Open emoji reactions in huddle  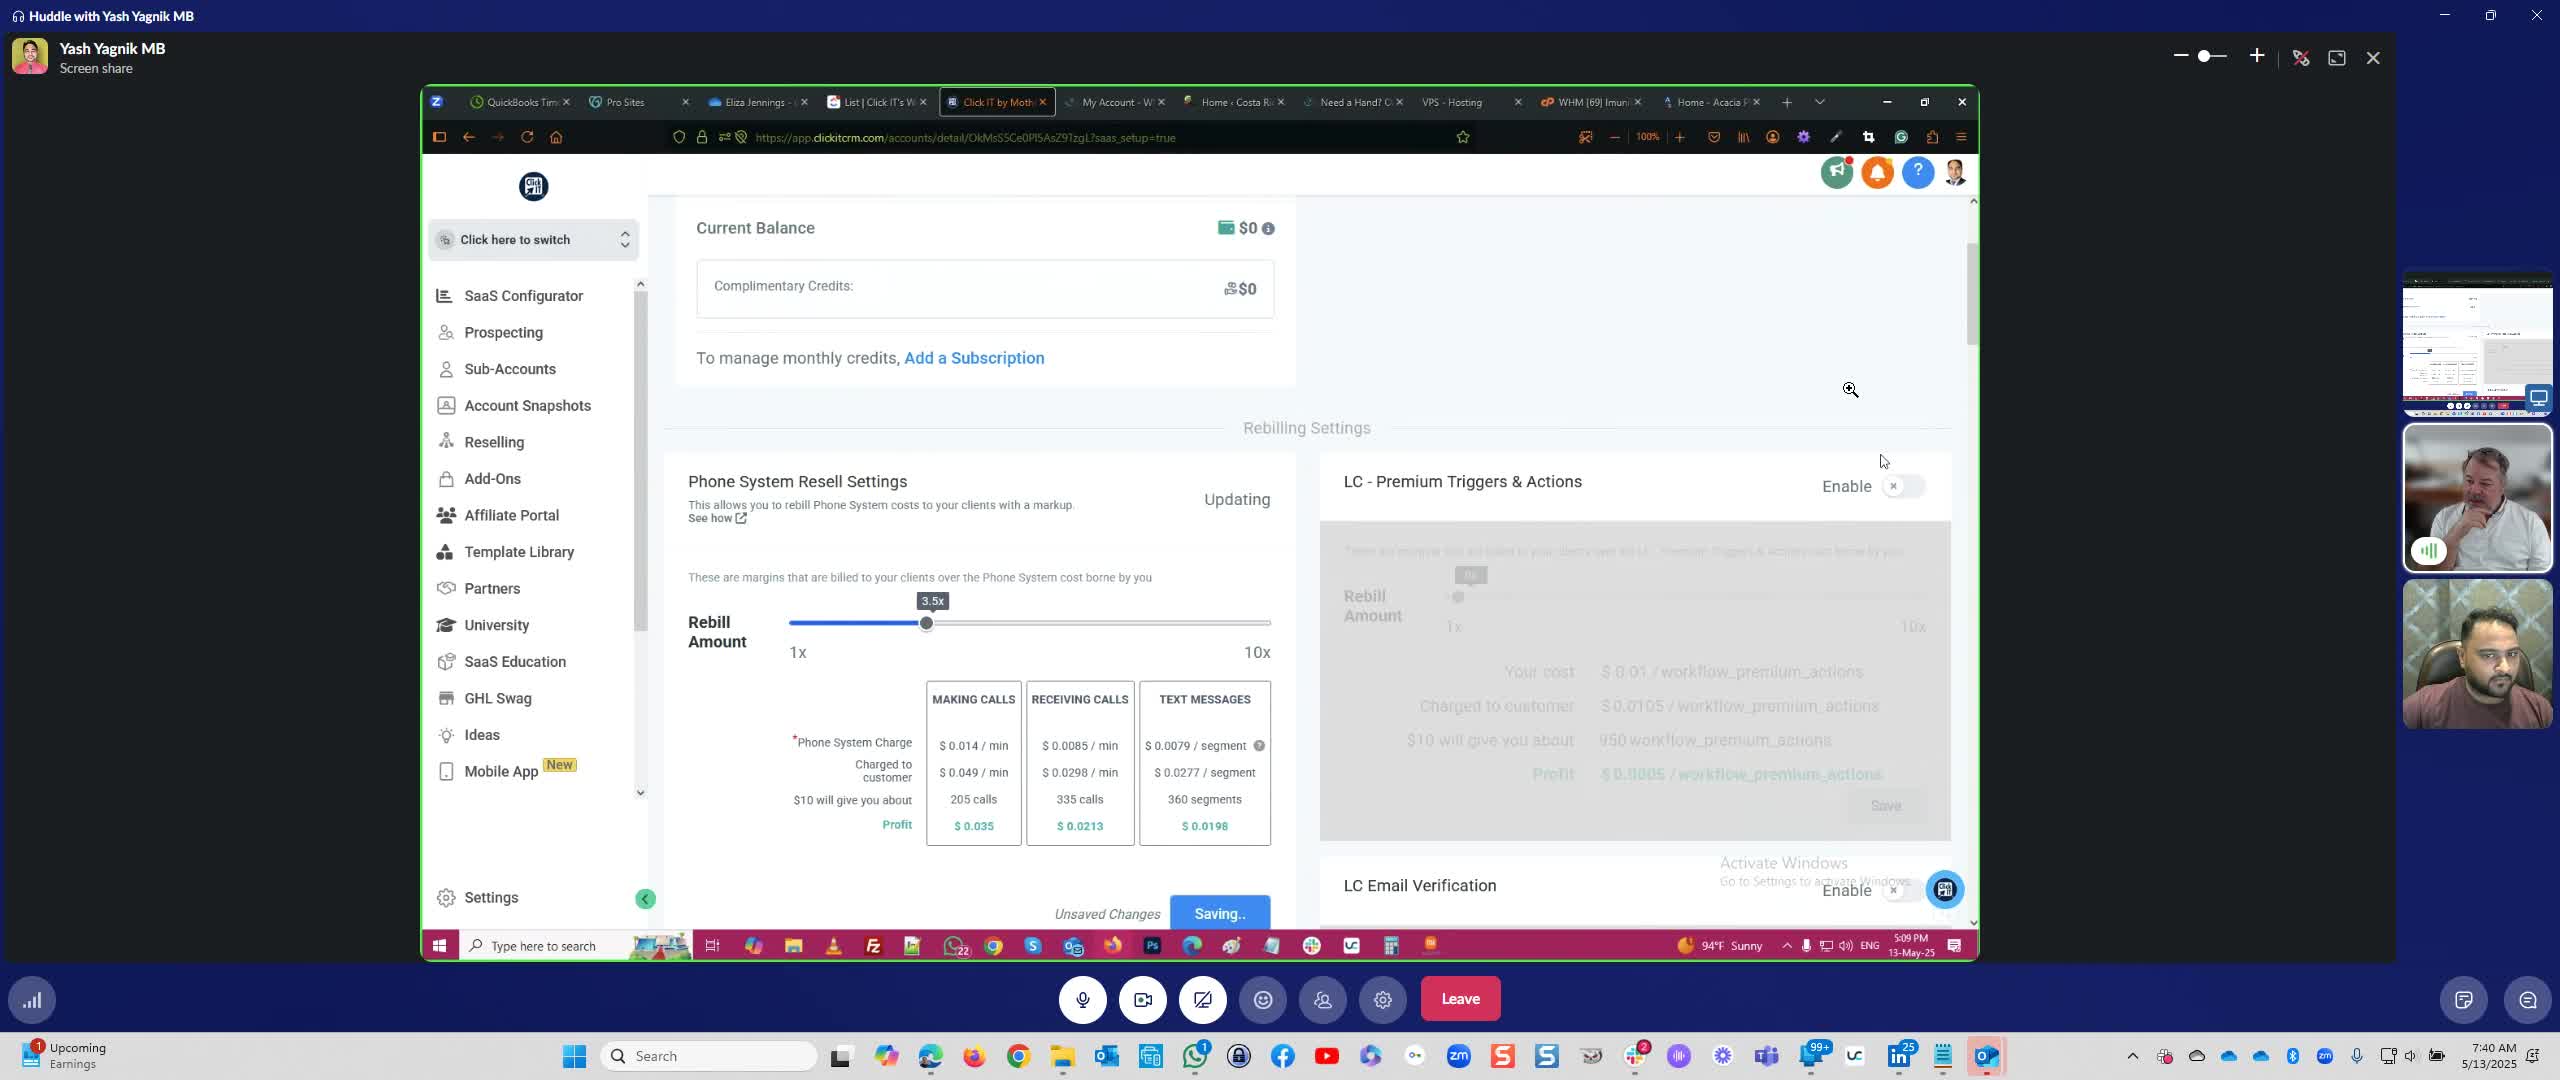click(1263, 999)
